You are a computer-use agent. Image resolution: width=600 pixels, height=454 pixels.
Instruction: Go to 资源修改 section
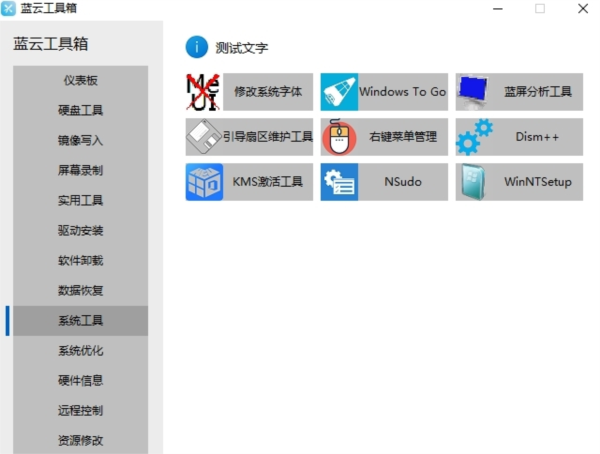click(80, 440)
